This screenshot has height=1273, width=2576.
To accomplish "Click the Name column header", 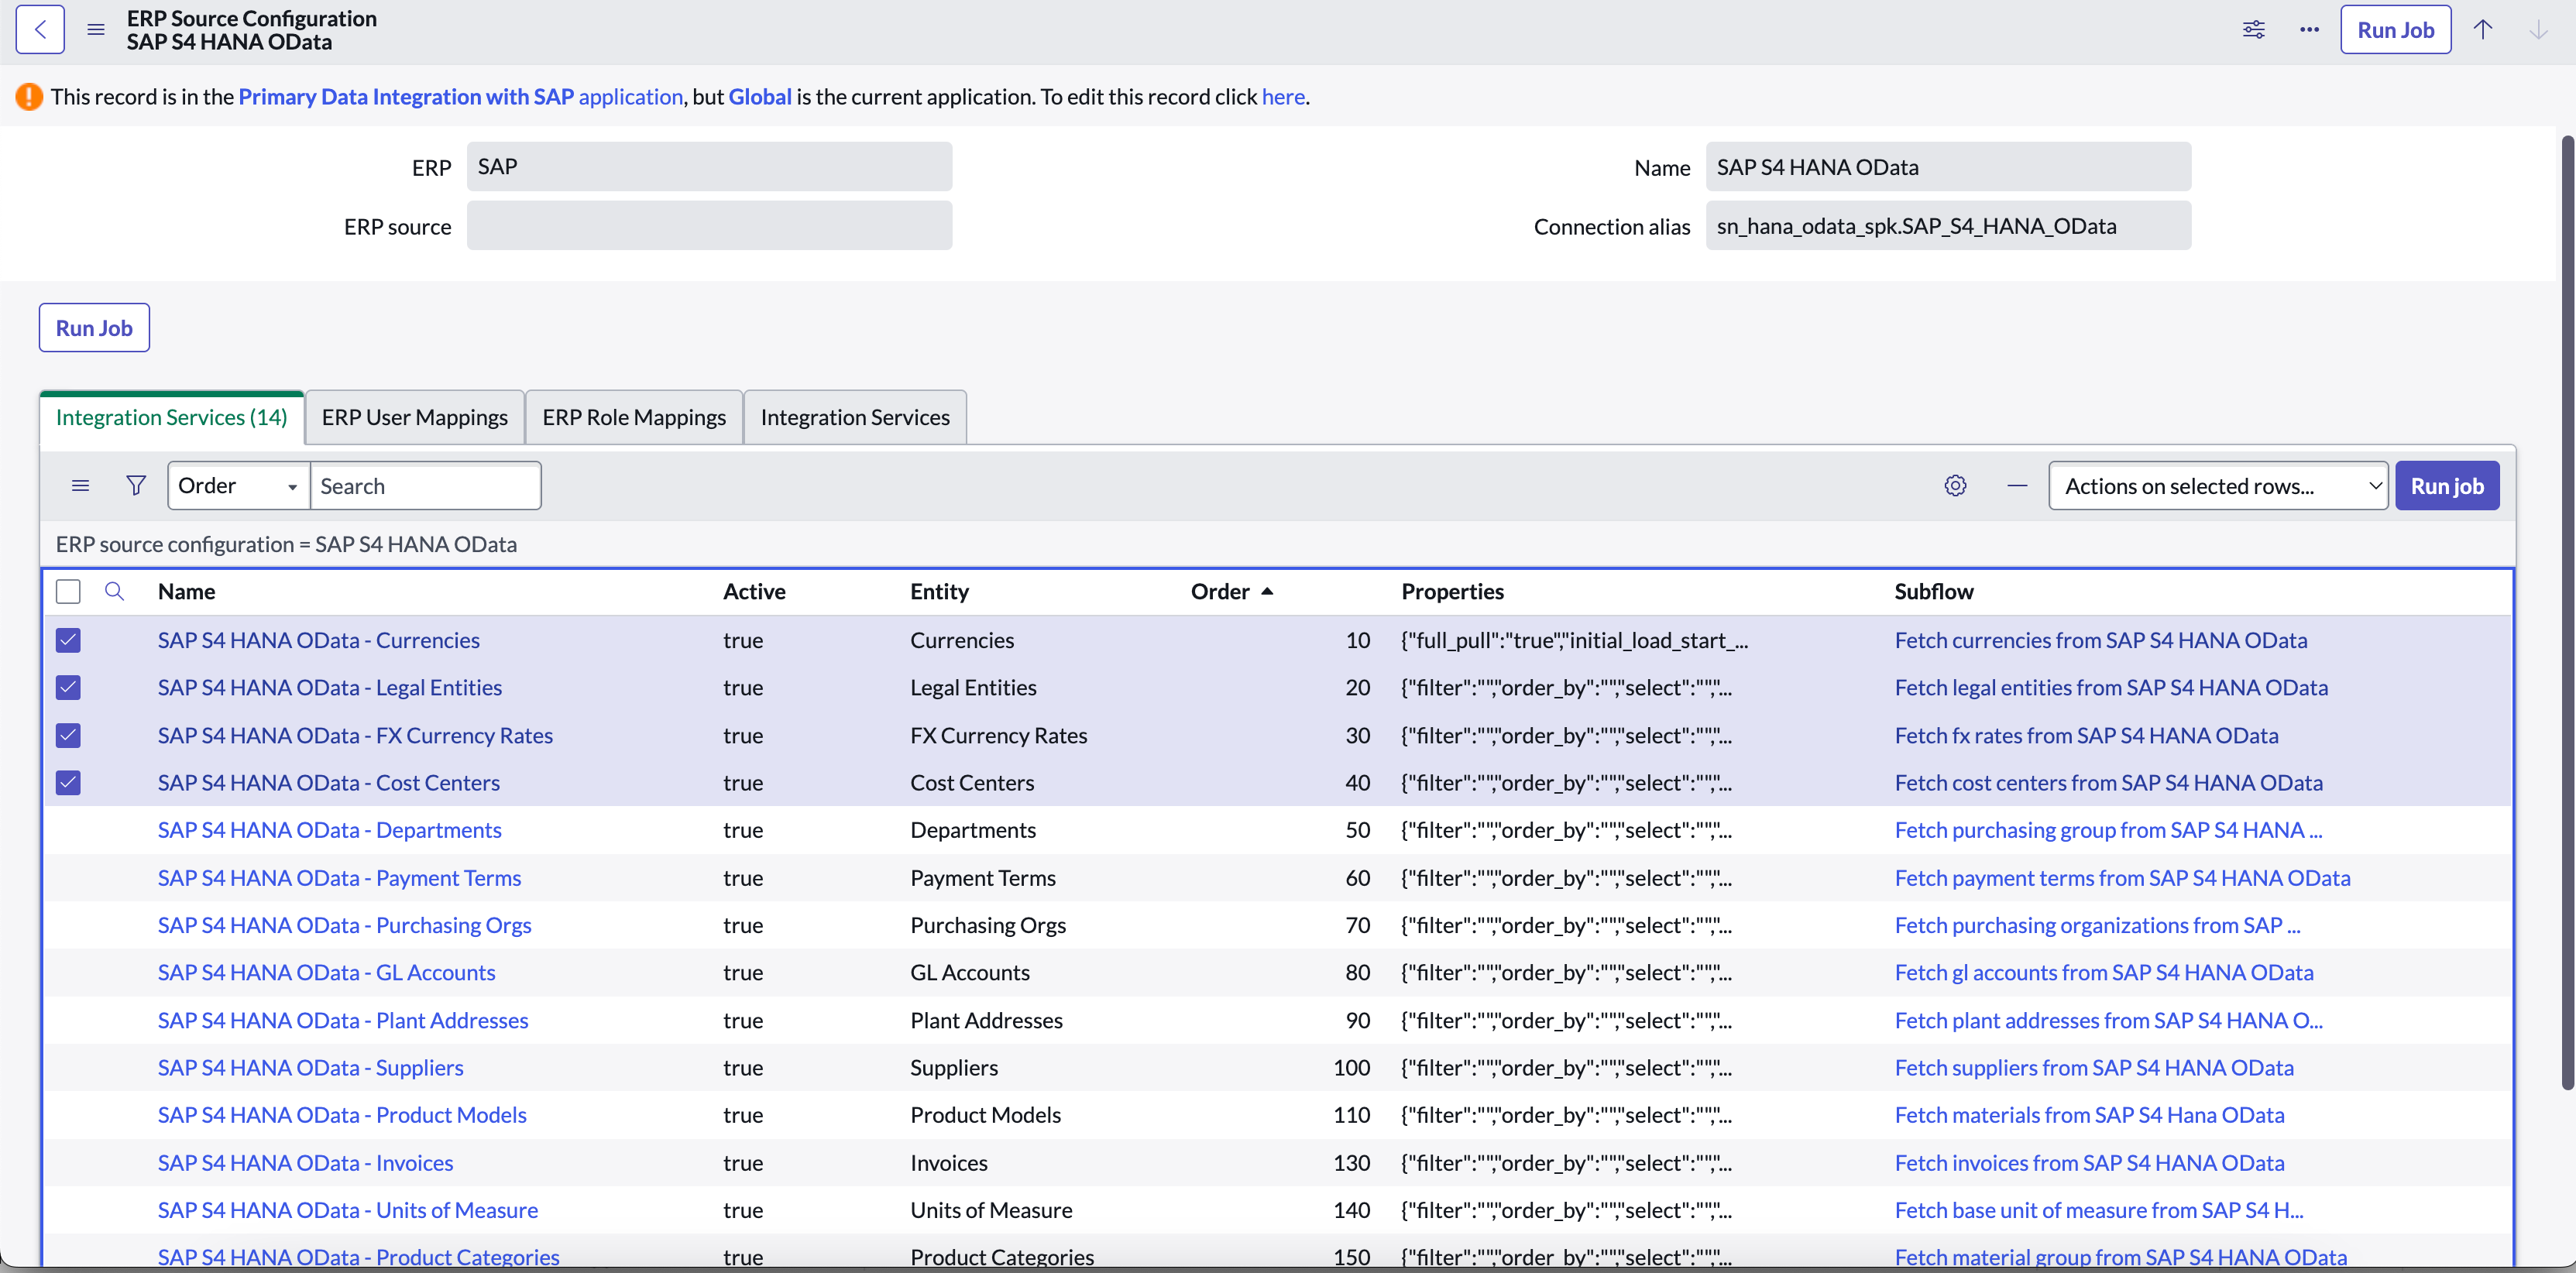I will pyautogui.click(x=186, y=591).
